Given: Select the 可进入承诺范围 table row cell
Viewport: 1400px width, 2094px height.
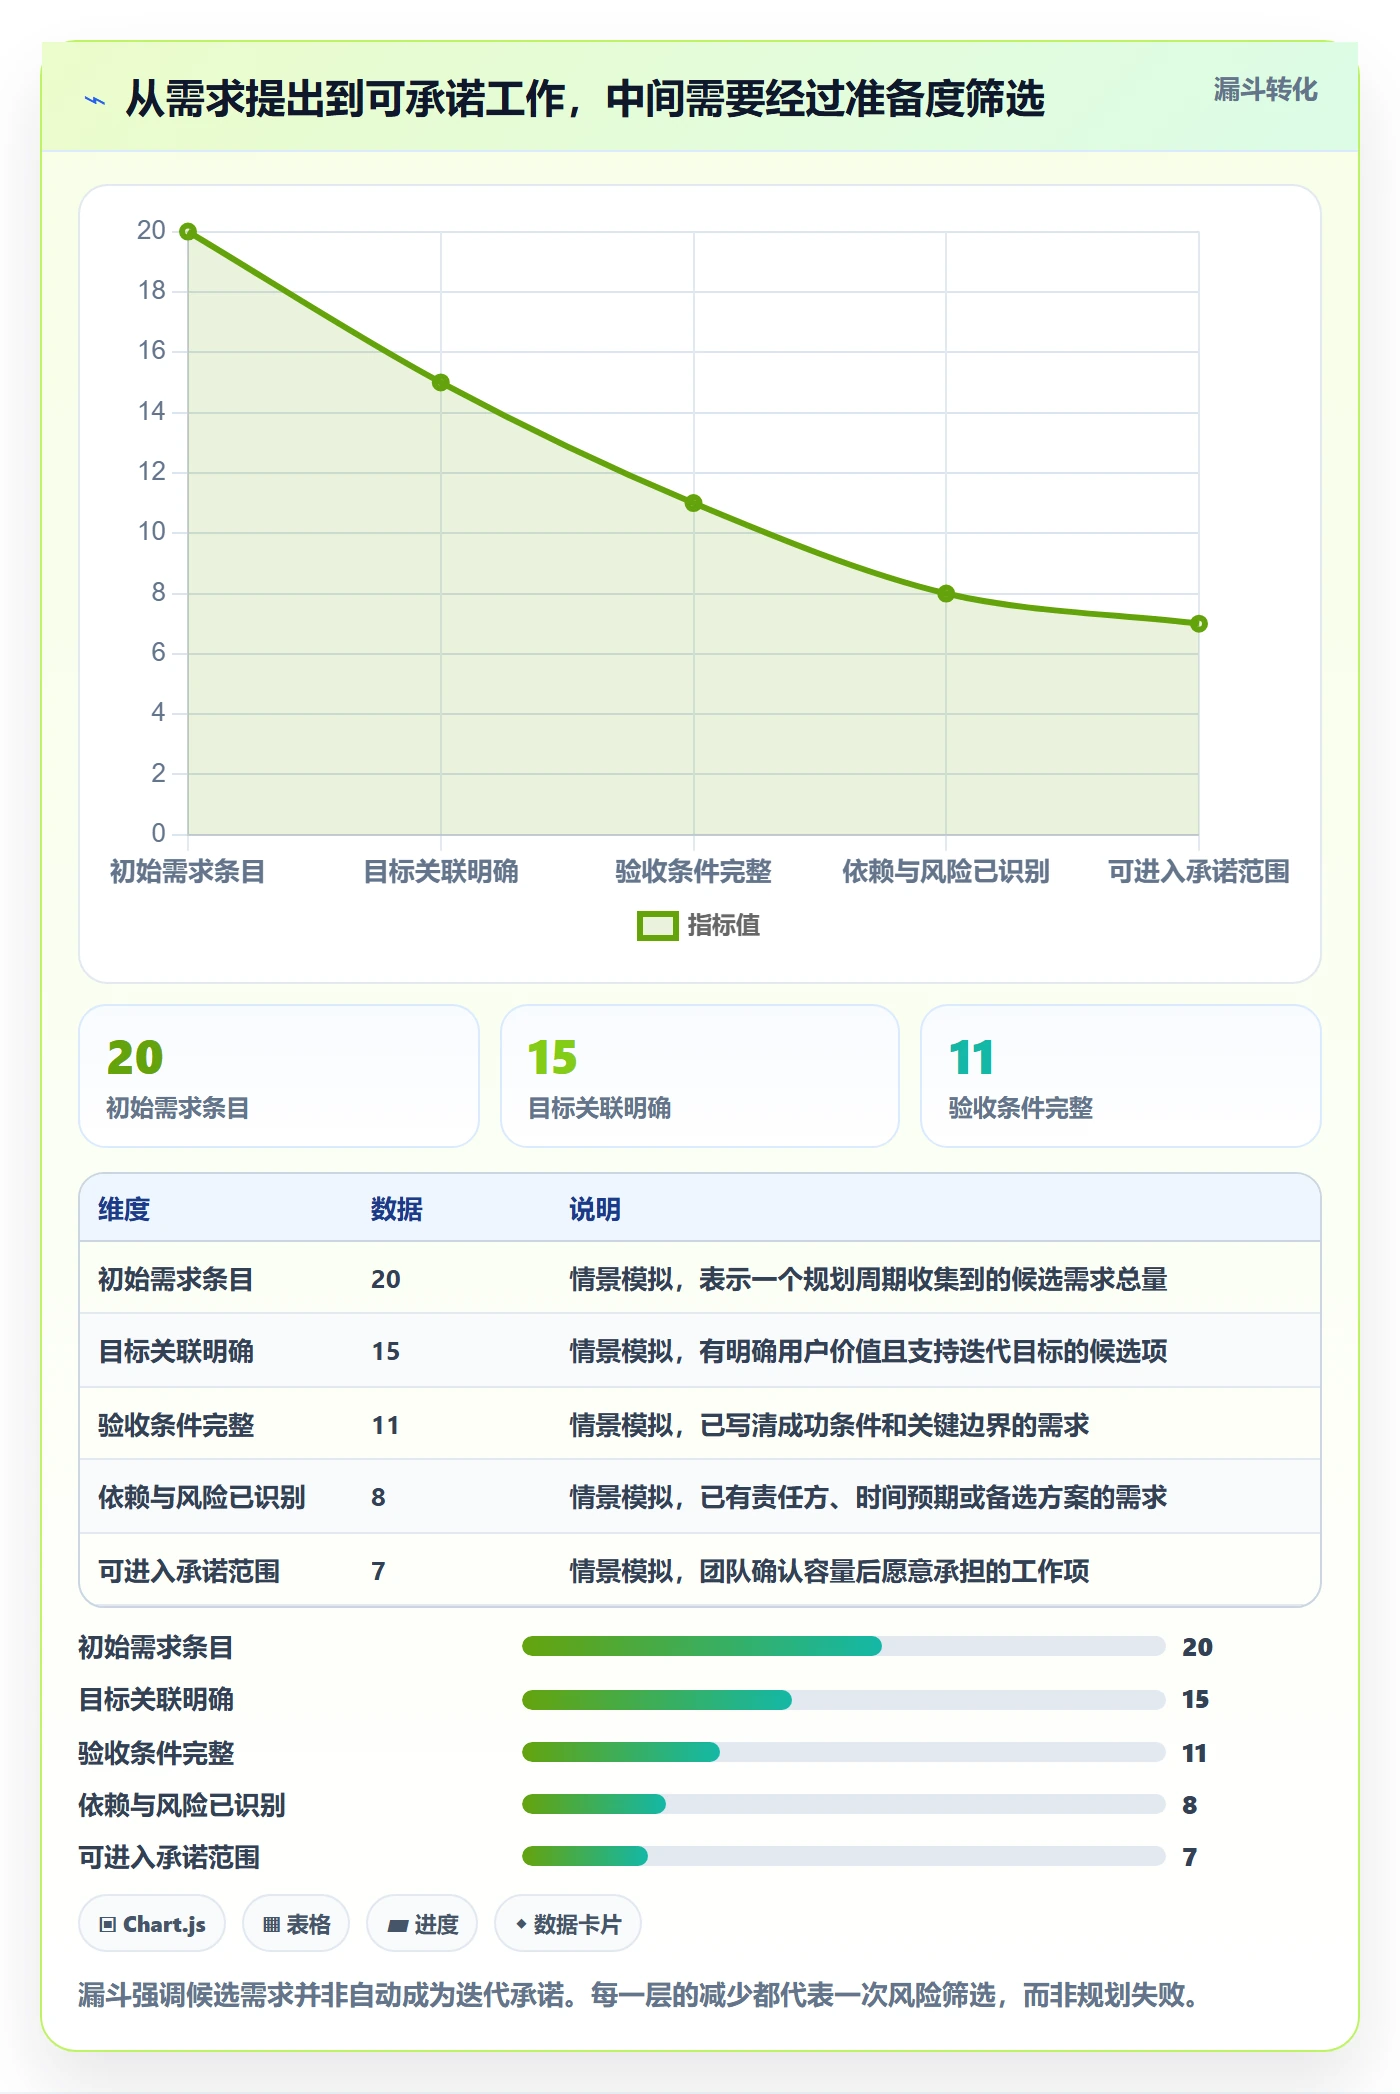Looking at the screenshot, I should 189,1571.
